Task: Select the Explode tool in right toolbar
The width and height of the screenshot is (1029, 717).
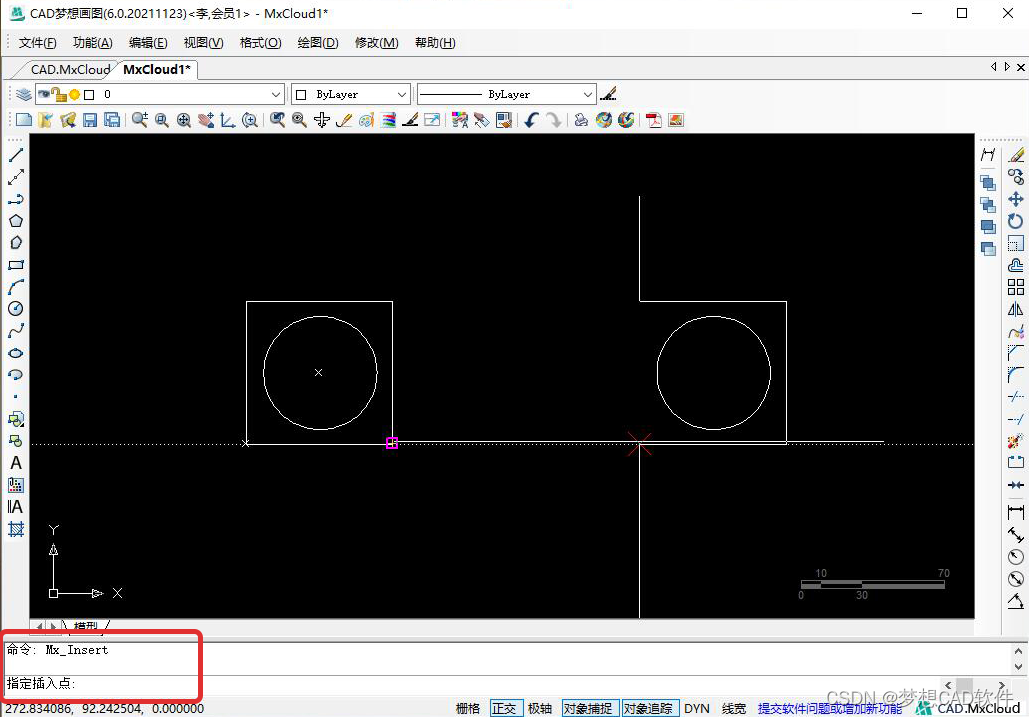Action: coord(1016,440)
